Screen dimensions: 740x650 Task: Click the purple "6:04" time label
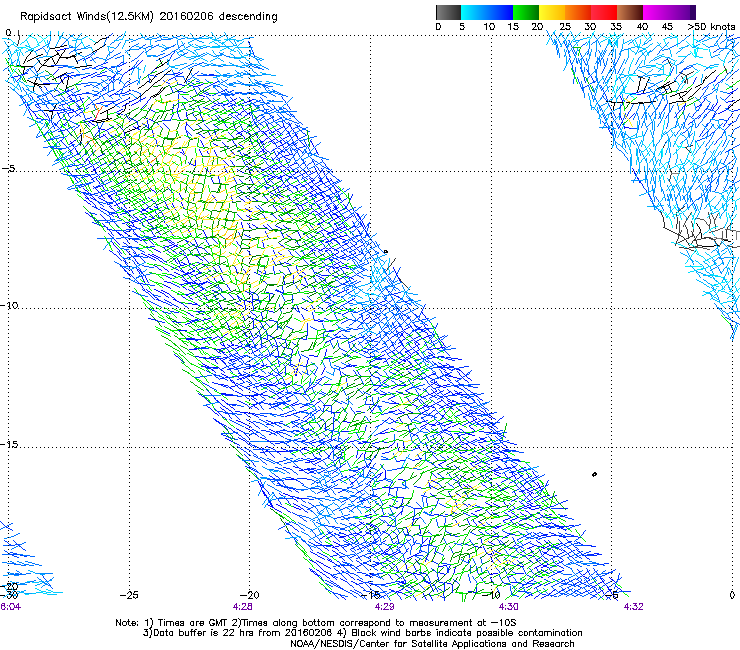[x=10, y=607]
